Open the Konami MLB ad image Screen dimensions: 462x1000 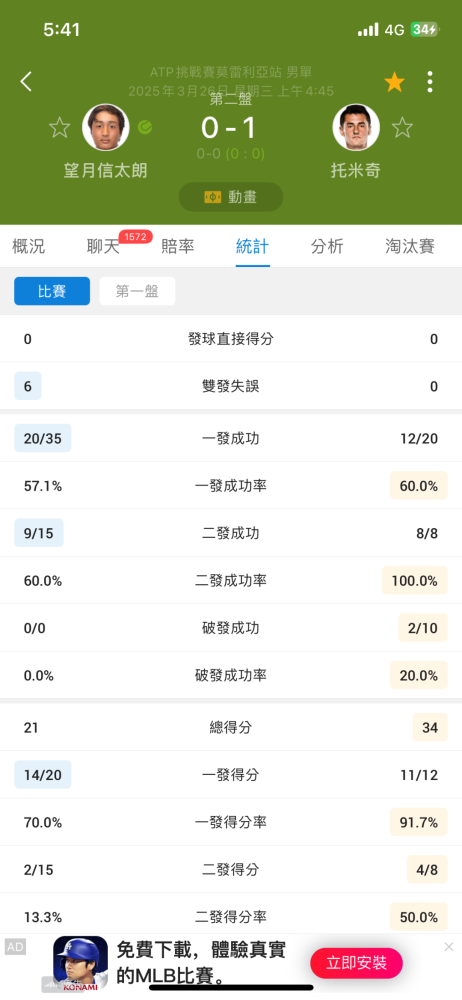click(x=80, y=964)
